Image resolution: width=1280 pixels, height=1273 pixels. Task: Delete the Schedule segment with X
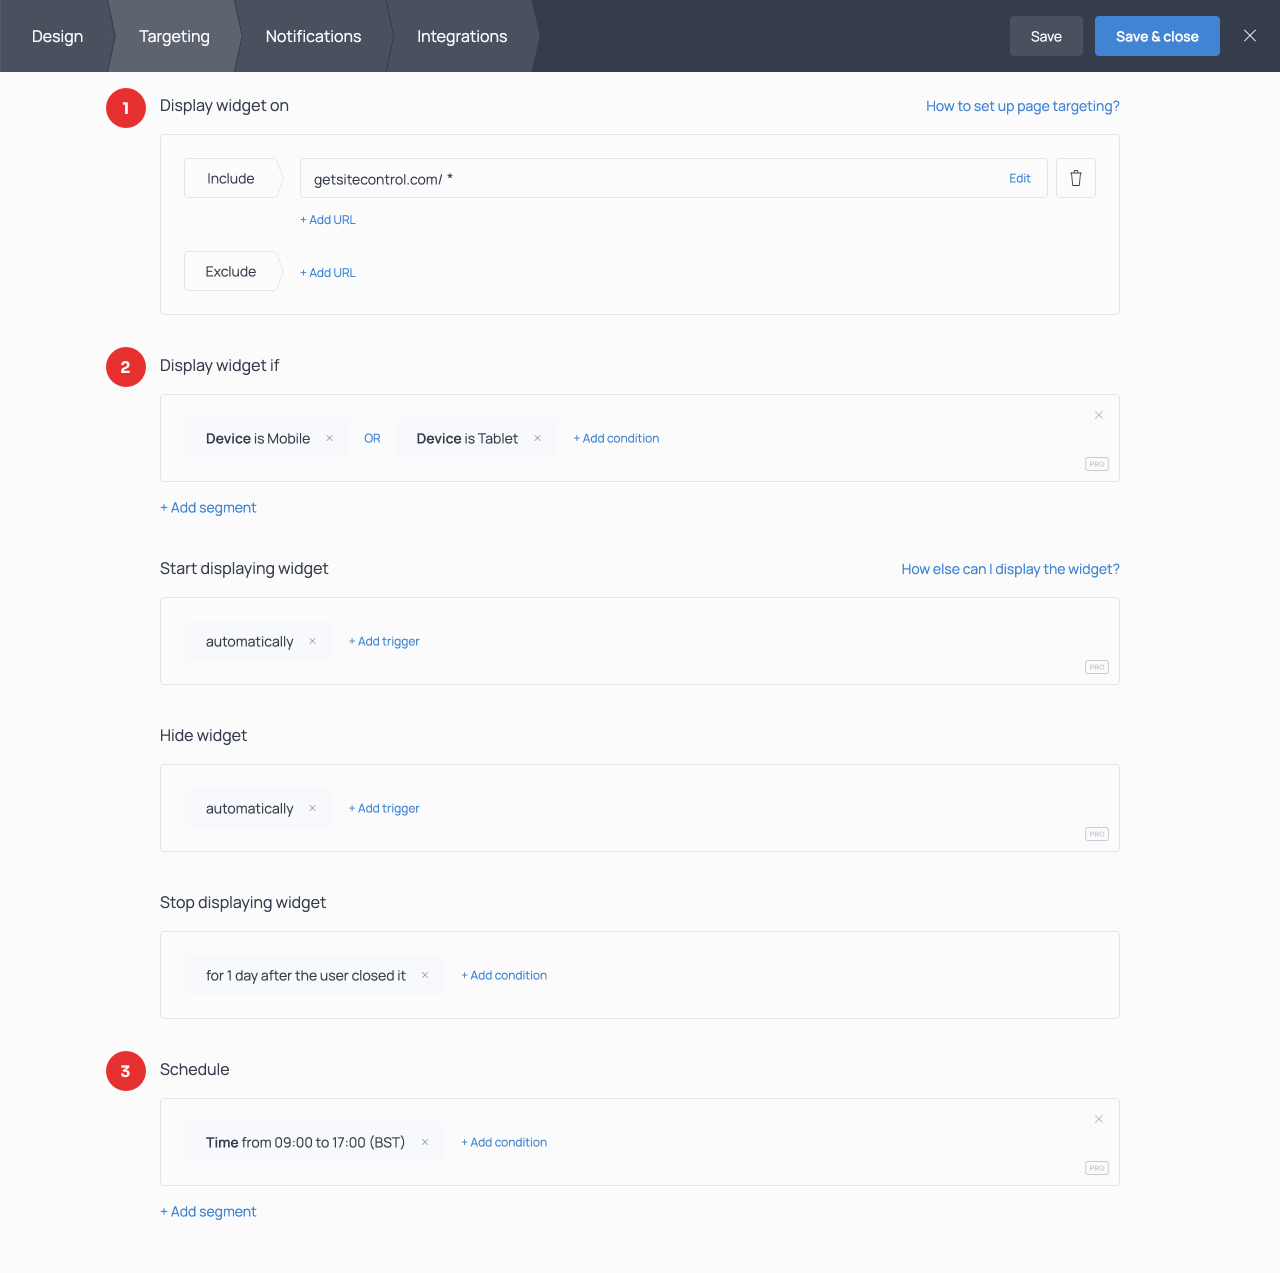click(x=1098, y=1119)
